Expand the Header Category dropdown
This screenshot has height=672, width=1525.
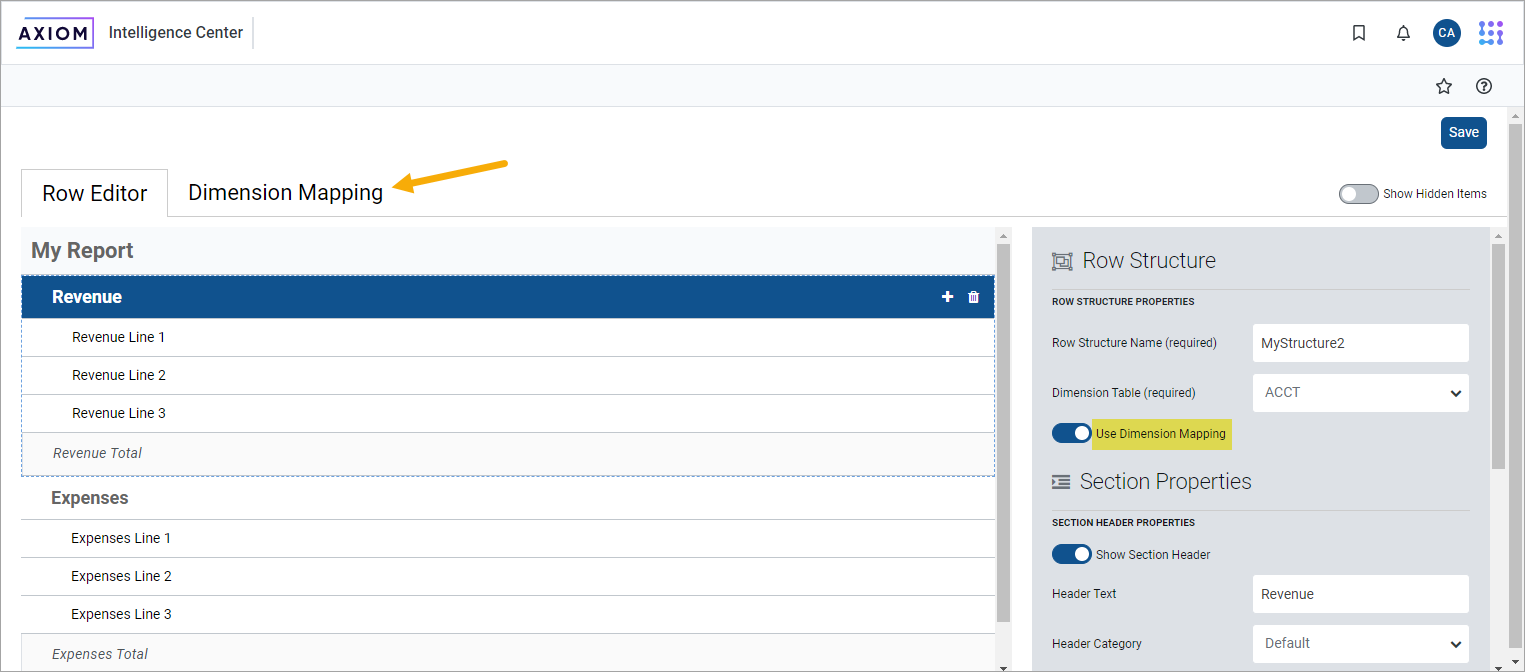[1360, 644]
